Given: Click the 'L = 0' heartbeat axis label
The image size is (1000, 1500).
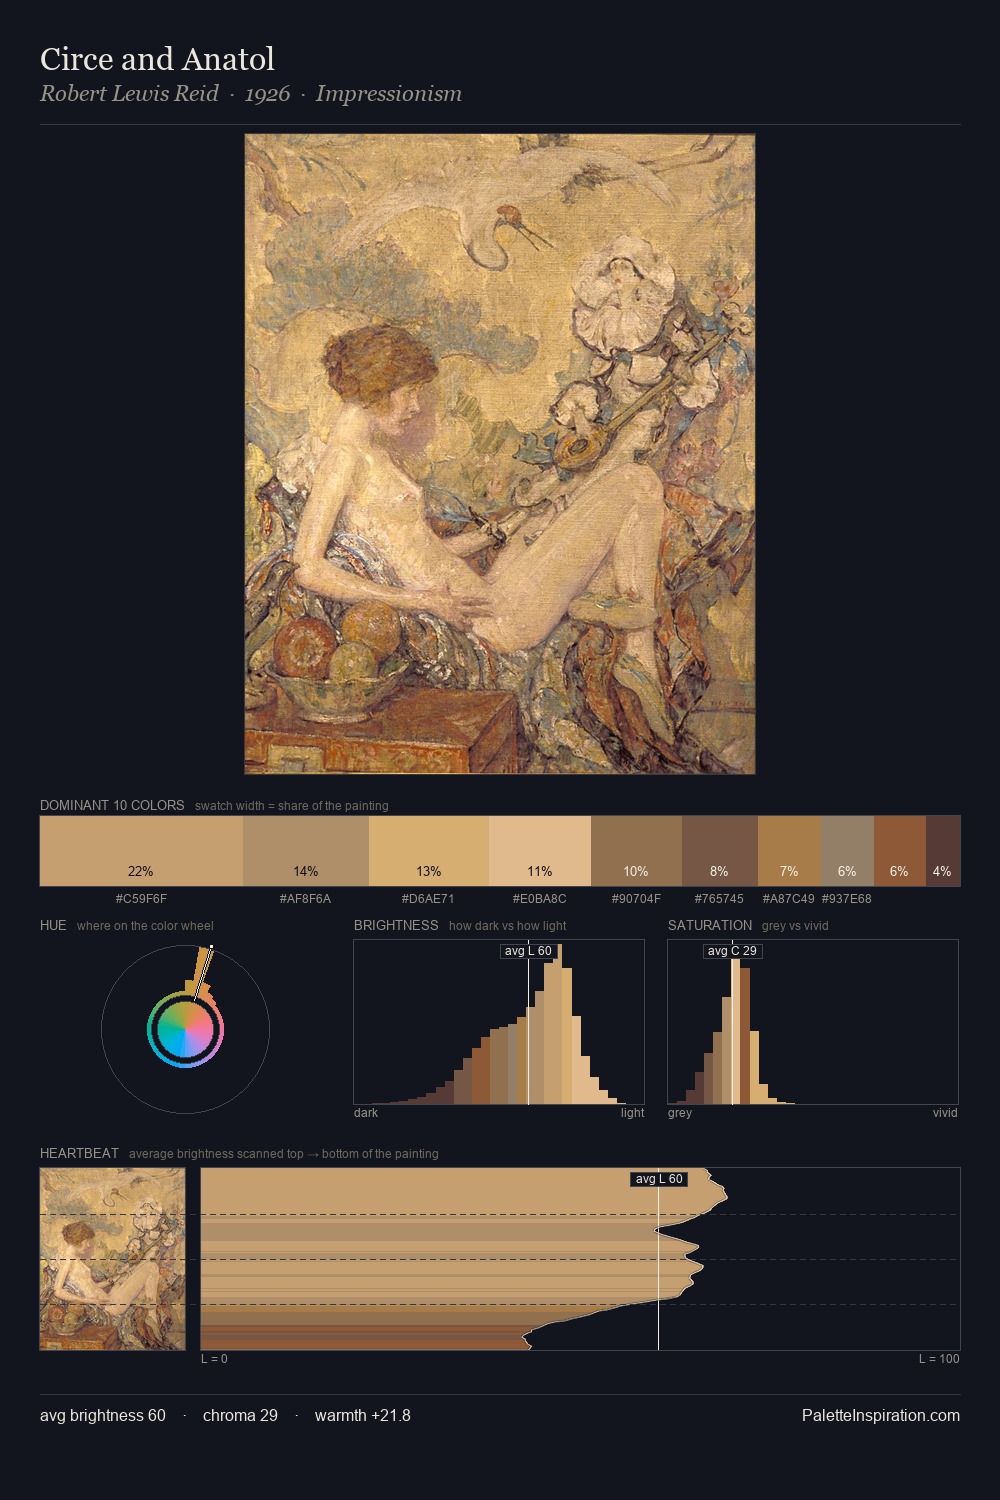Looking at the screenshot, I should point(214,1358).
